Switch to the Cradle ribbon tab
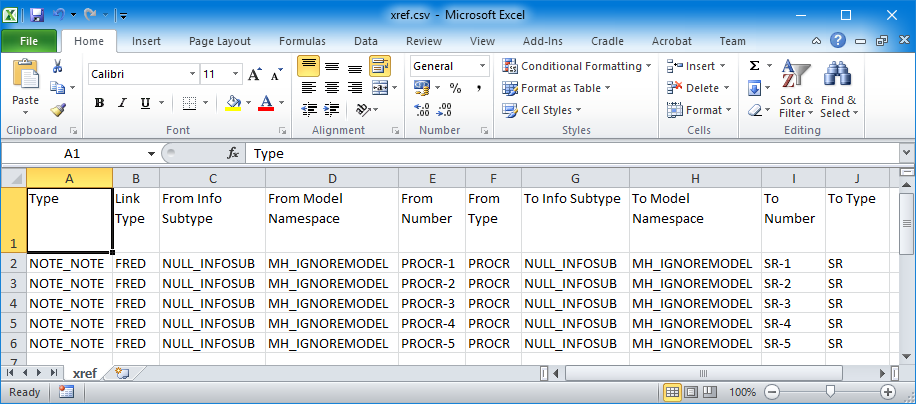The width and height of the screenshot is (916, 404). coord(607,41)
